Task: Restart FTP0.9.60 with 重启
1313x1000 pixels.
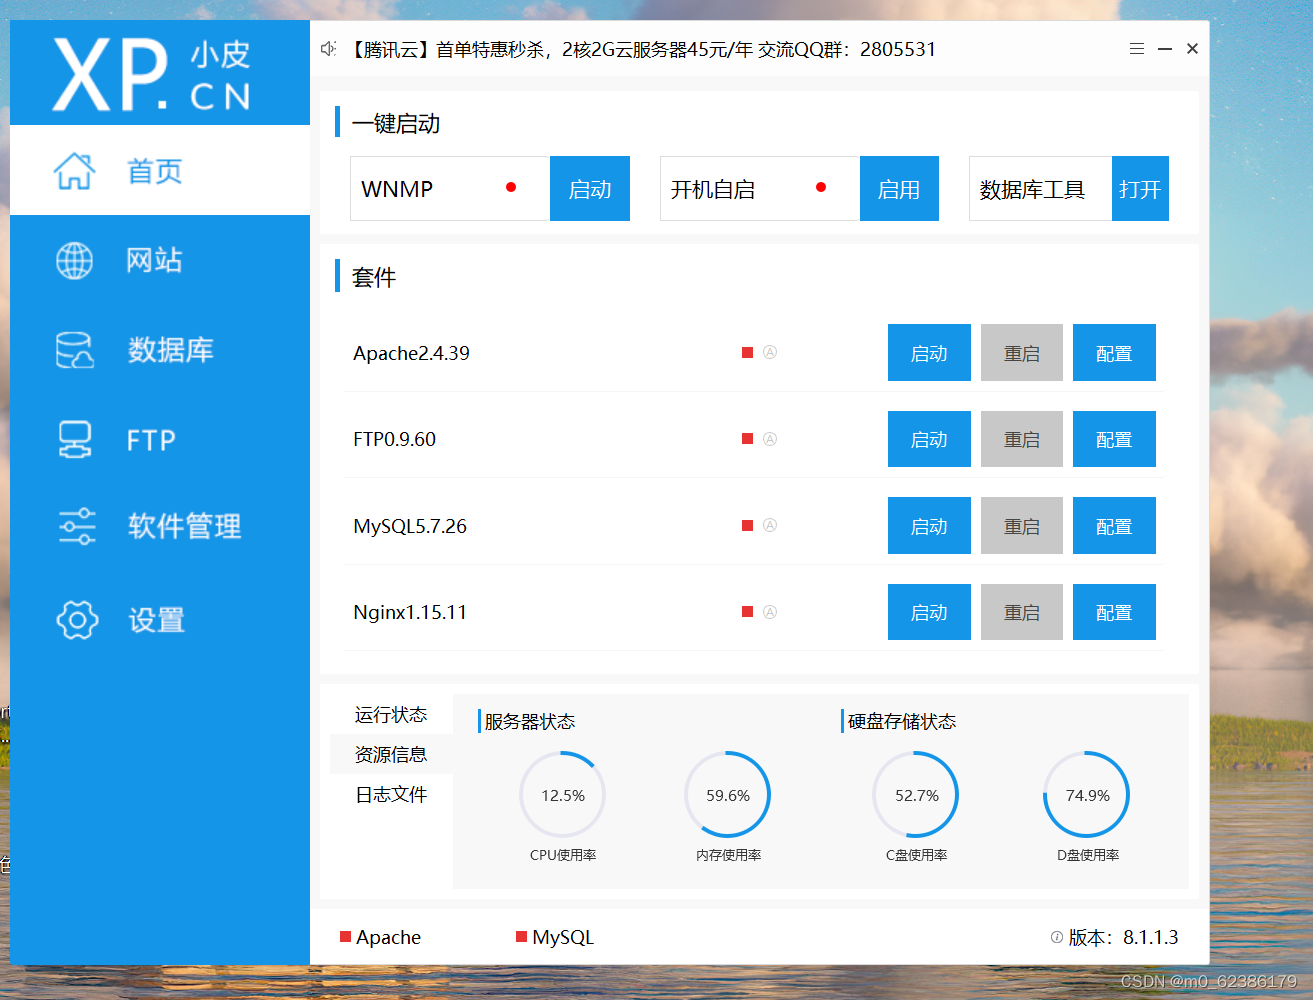Action: point(1022,439)
